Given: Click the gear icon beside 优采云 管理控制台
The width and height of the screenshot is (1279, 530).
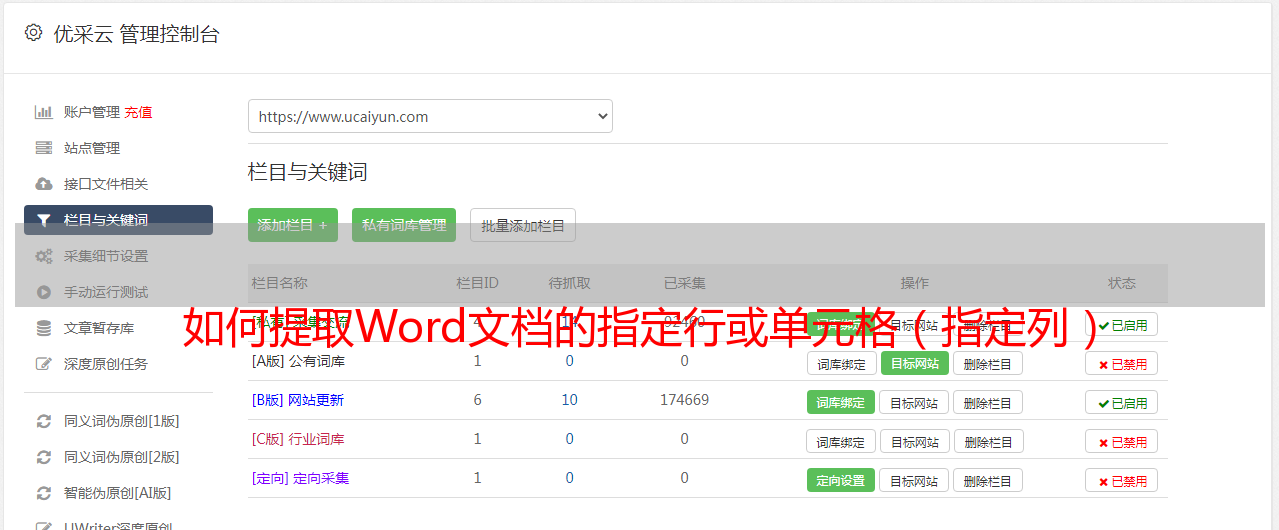Looking at the screenshot, I should (x=33, y=33).
